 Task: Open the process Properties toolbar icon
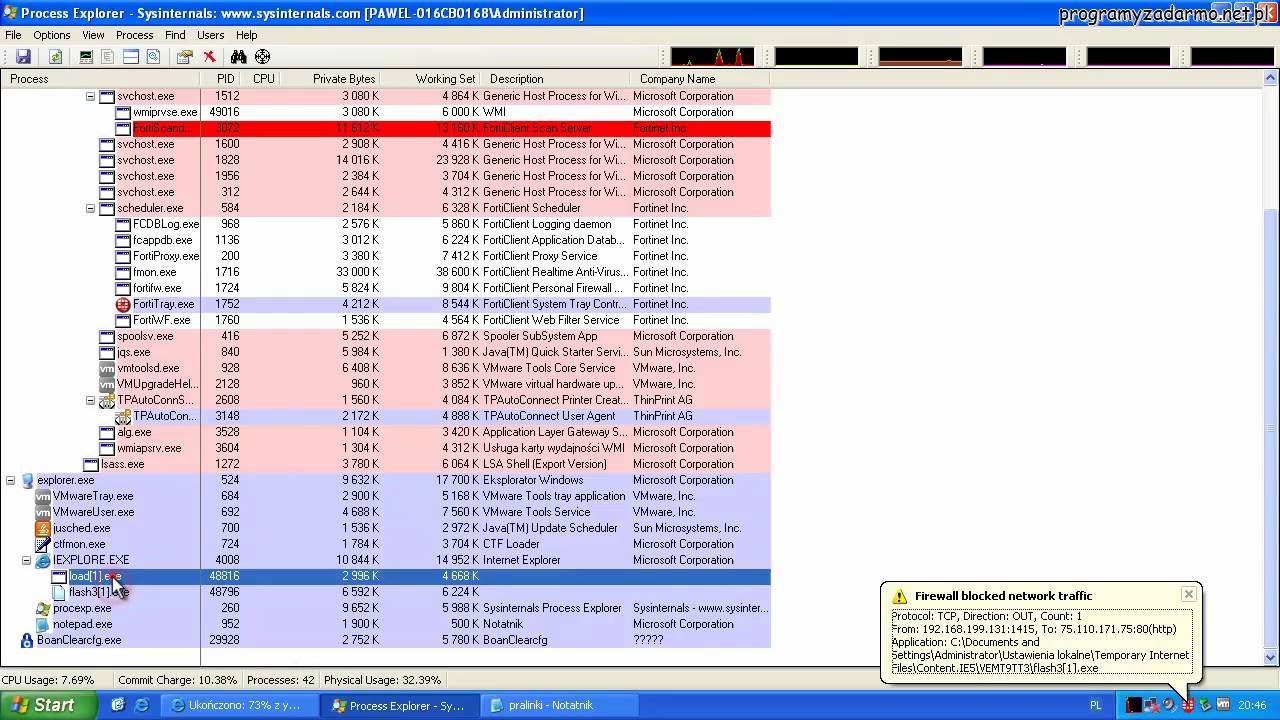point(185,57)
